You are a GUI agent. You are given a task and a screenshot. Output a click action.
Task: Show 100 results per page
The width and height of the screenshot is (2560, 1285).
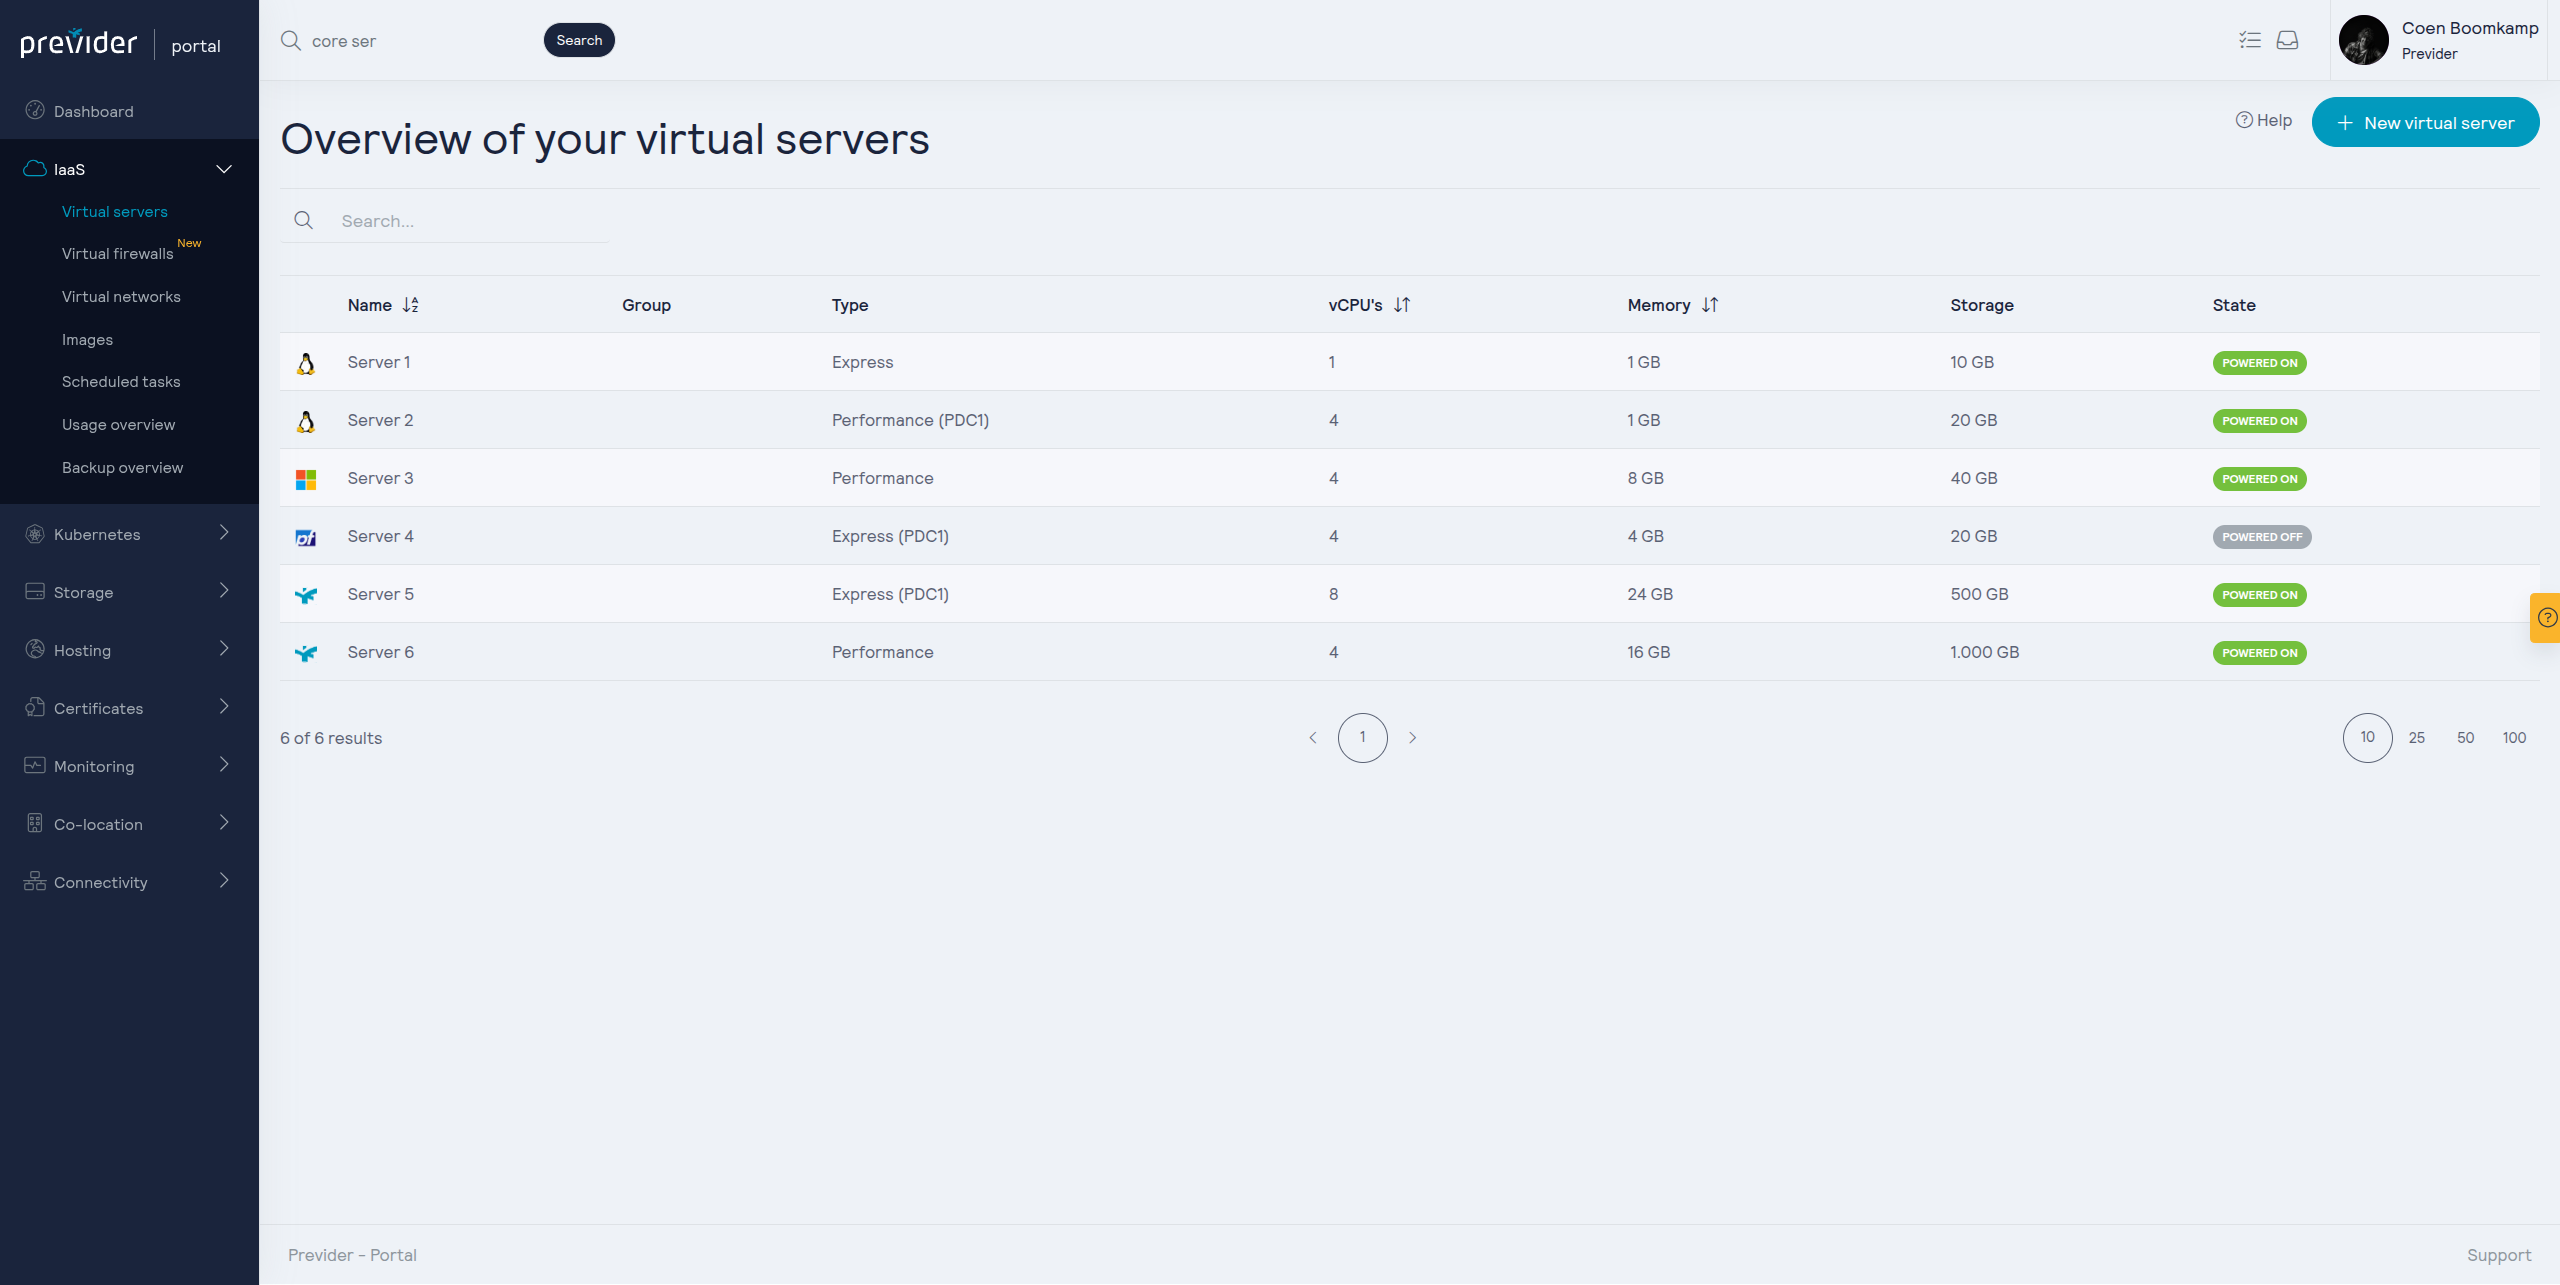point(2514,738)
